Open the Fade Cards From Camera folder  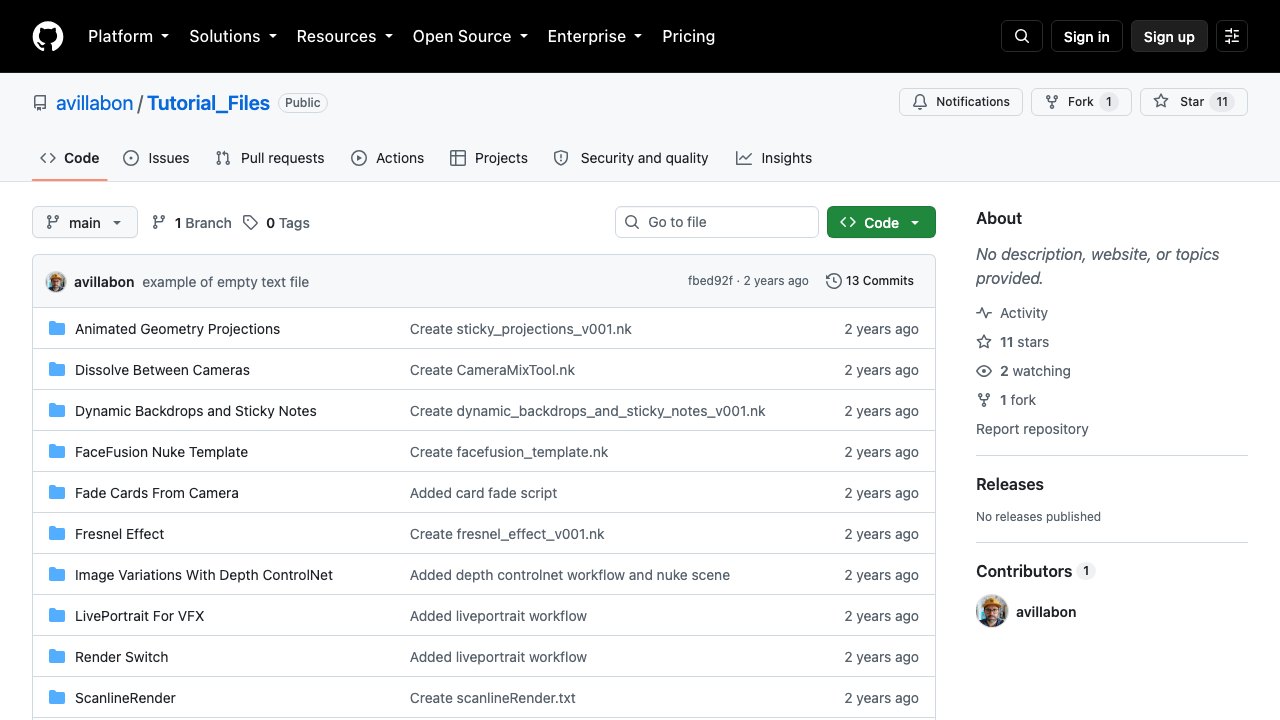click(157, 493)
